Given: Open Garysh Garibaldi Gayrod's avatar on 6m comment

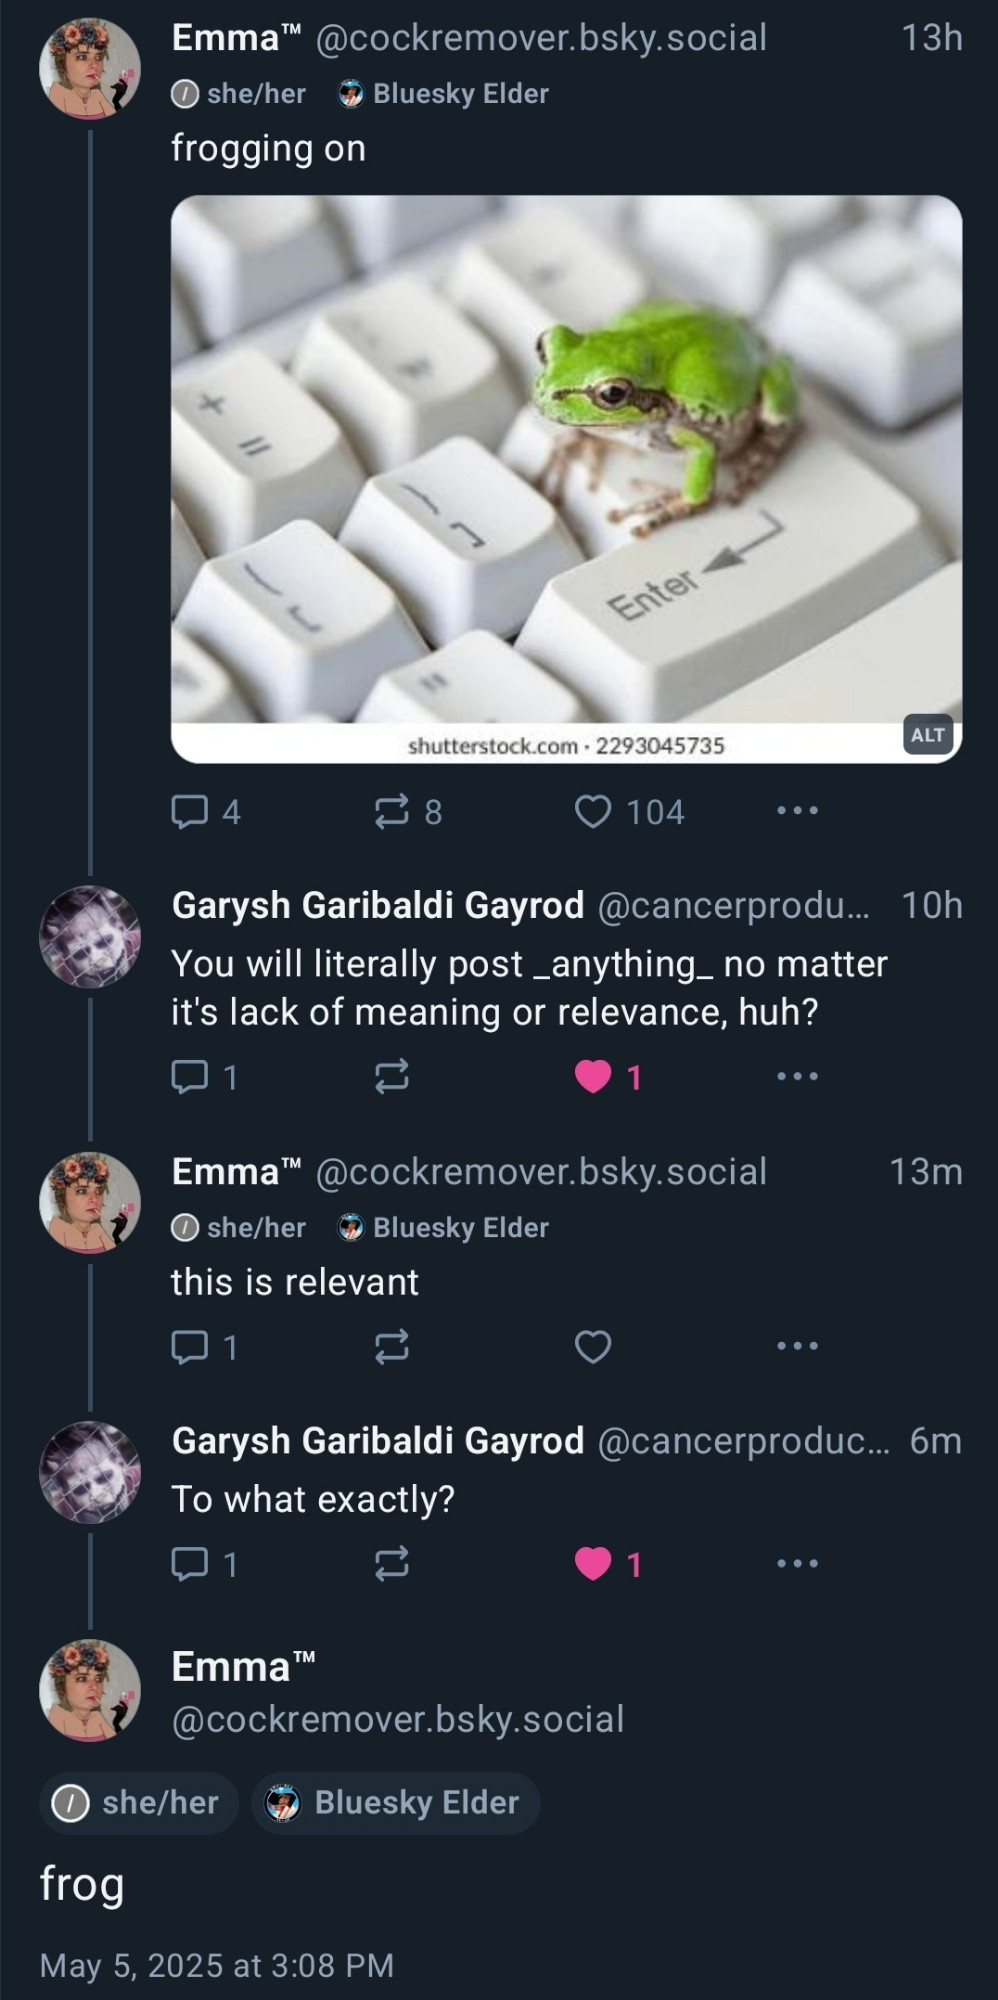Looking at the screenshot, I should coord(90,1472).
